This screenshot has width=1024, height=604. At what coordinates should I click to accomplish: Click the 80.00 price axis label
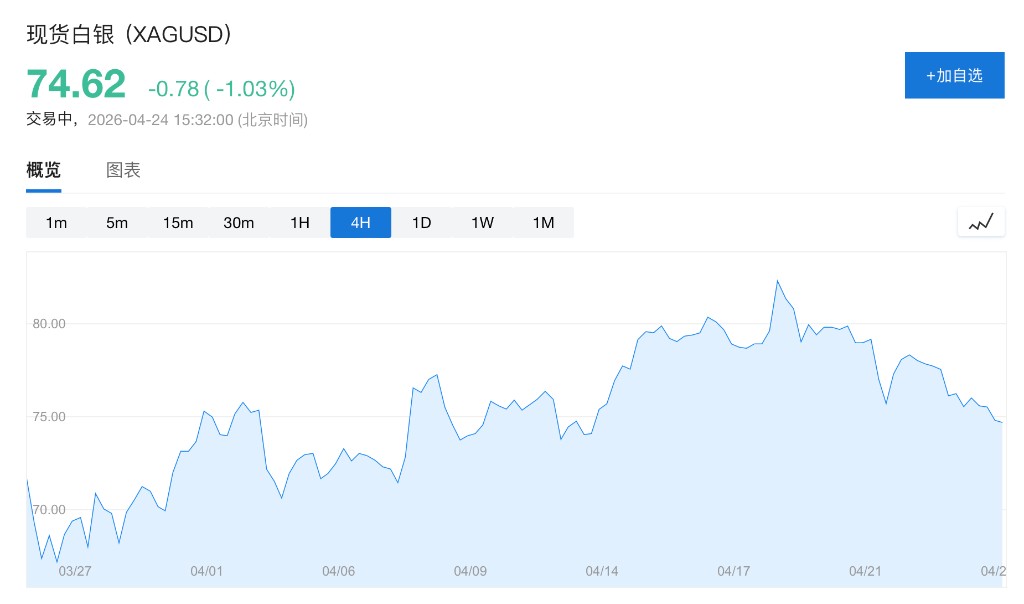coord(48,324)
